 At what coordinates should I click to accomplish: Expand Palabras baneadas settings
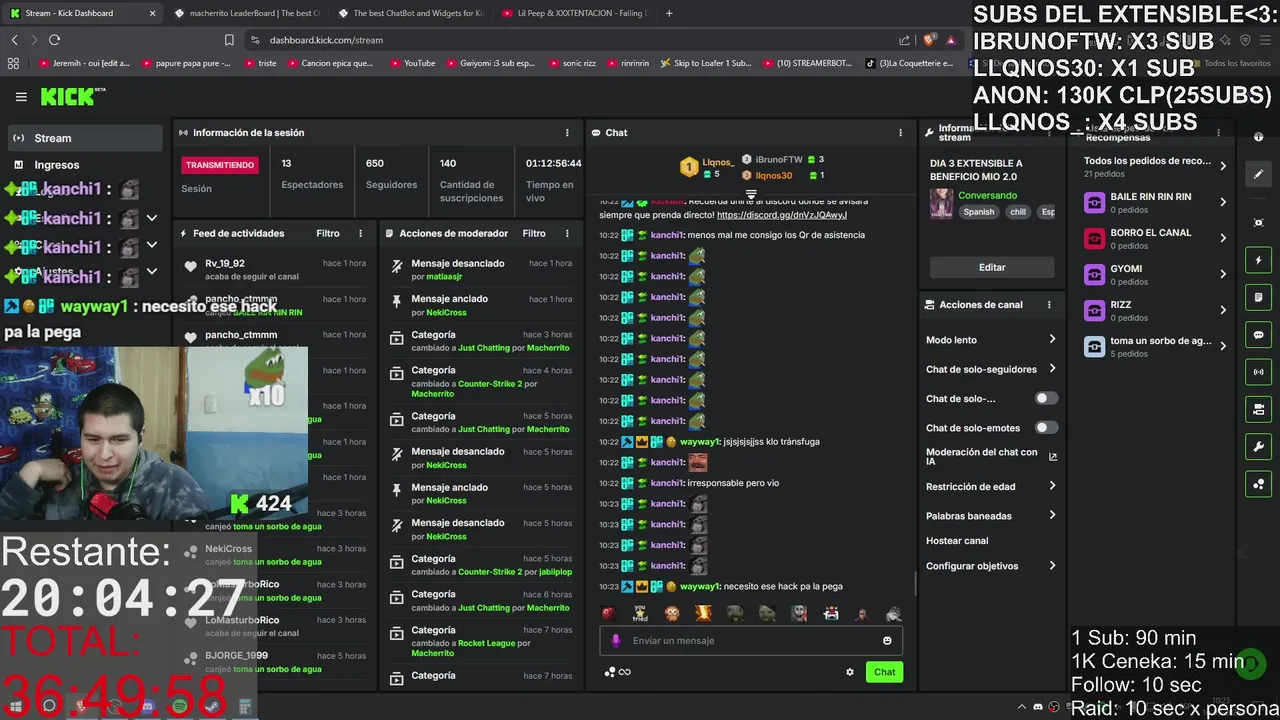(991, 516)
